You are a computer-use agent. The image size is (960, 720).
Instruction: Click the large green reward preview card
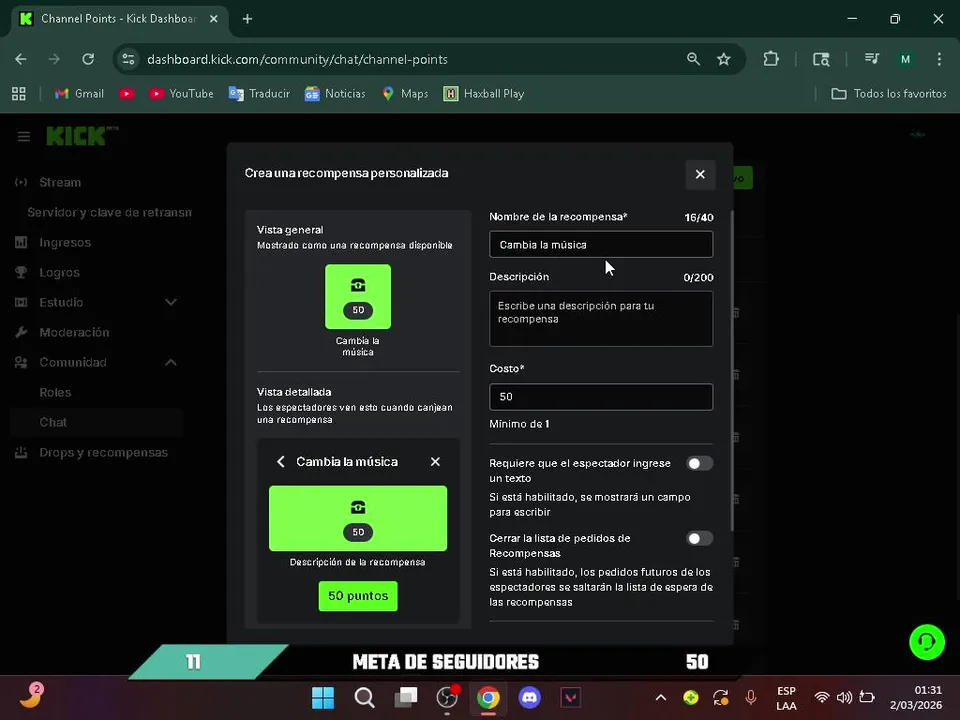pyautogui.click(x=358, y=518)
